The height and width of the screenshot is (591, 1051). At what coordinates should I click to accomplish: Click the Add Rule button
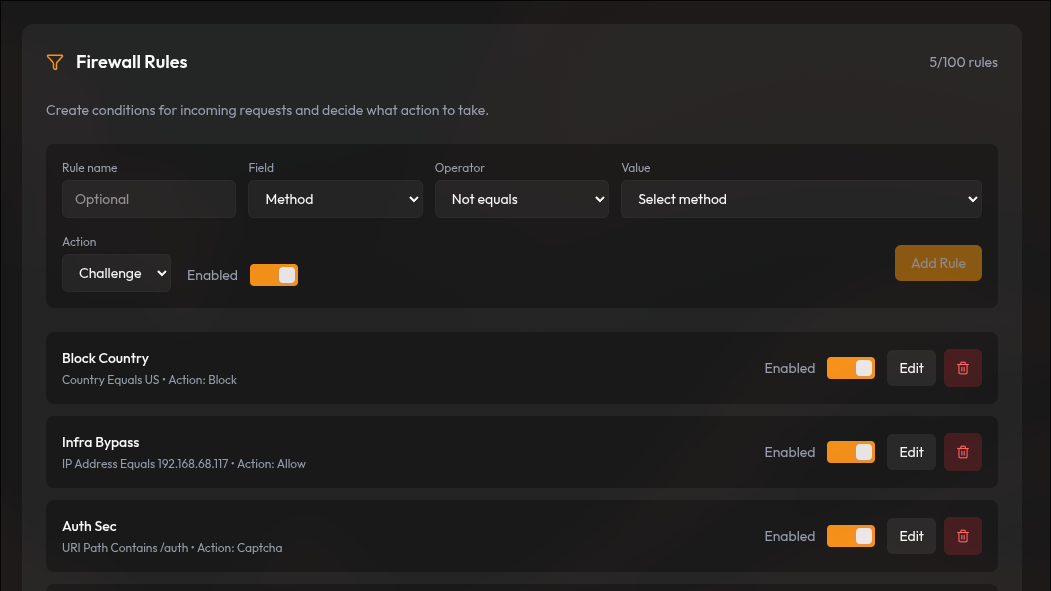click(x=937, y=262)
